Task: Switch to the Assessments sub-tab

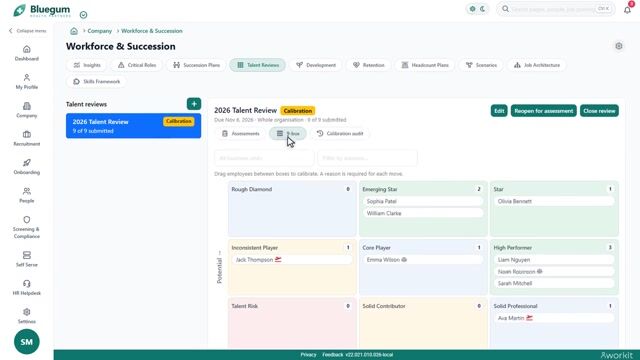Action: pos(240,133)
